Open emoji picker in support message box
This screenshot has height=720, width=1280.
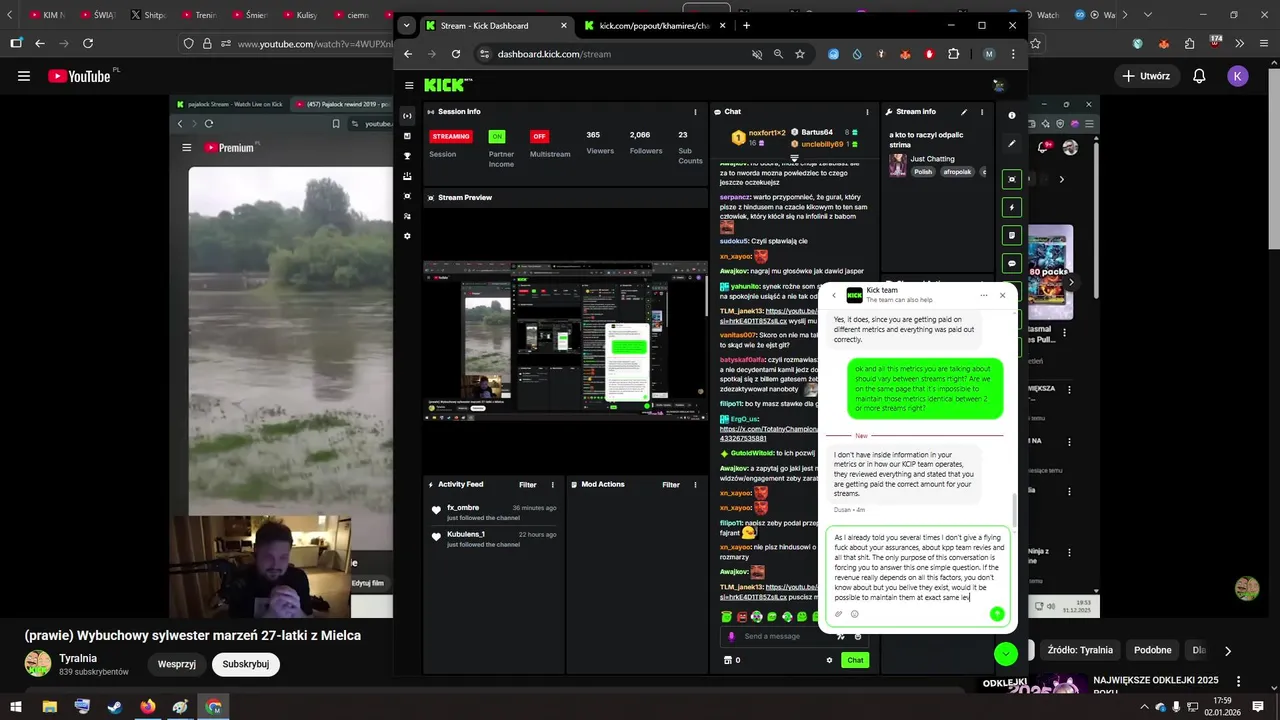point(855,614)
